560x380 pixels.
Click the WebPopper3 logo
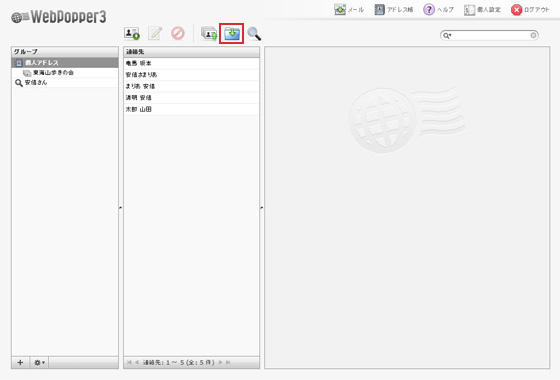coord(59,17)
